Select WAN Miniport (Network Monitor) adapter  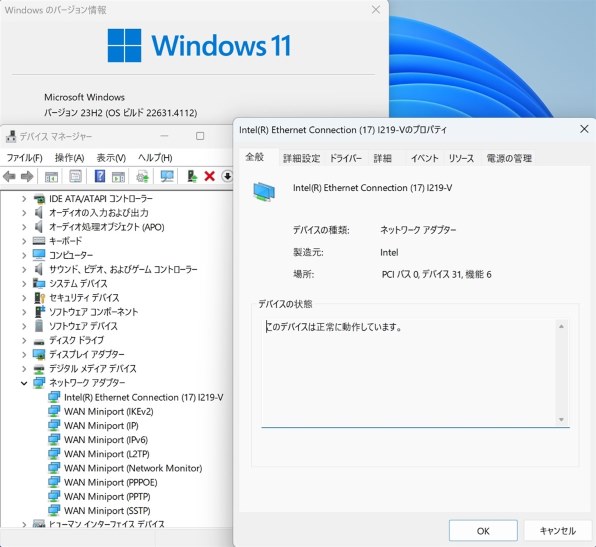pos(133,468)
